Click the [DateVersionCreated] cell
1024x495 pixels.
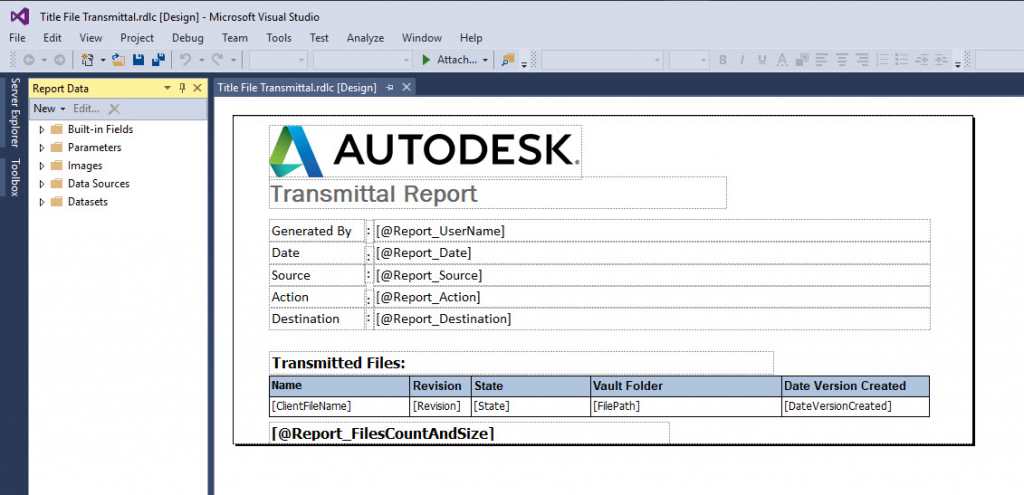click(x=856, y=406)
